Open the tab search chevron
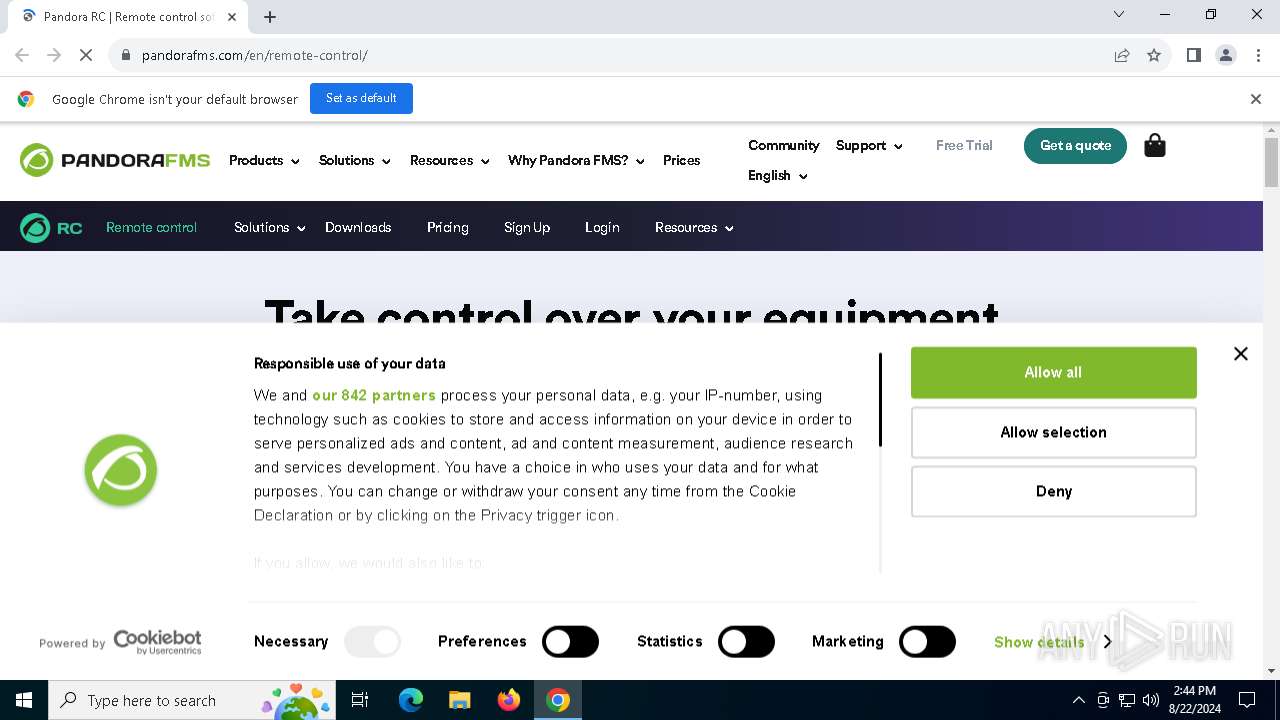 point(1119,15)
